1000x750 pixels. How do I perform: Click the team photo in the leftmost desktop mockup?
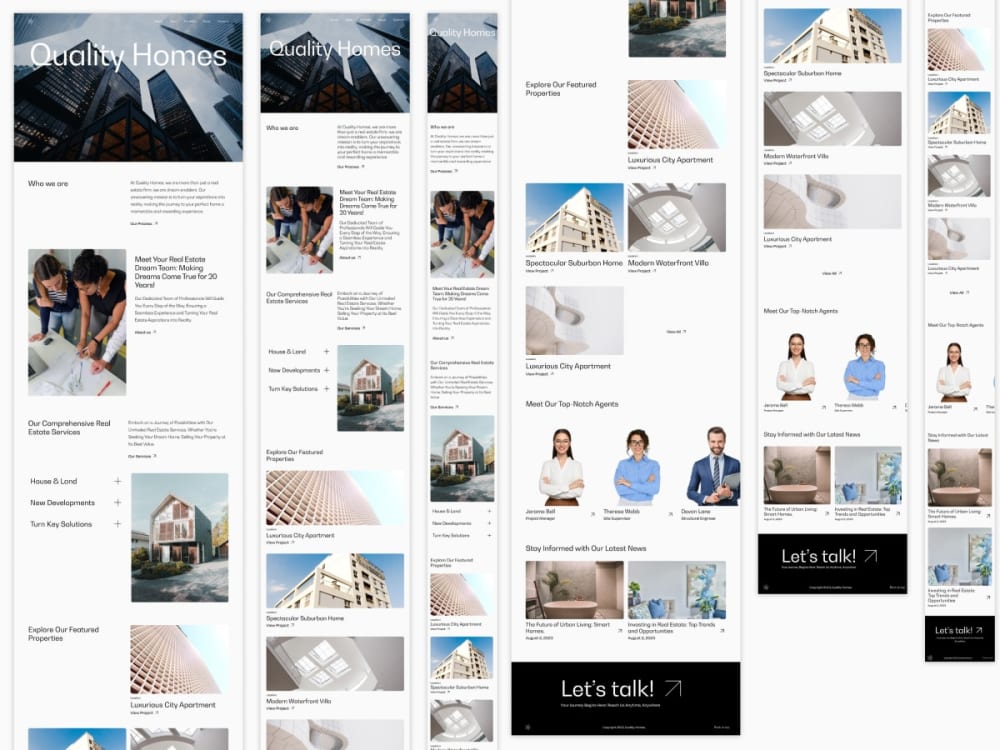(x=77, y=322)
